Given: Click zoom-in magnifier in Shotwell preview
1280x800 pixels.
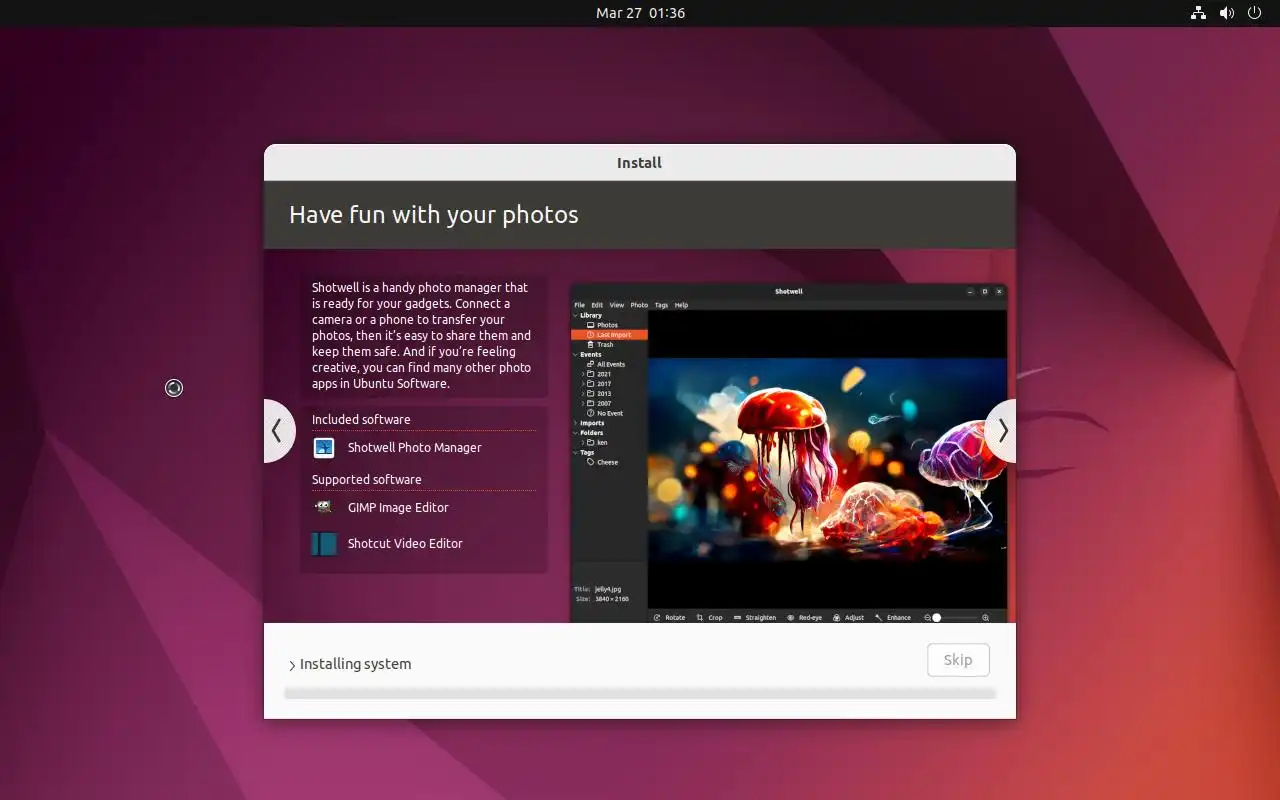Looking at the screenshot, I should point(986,618).
